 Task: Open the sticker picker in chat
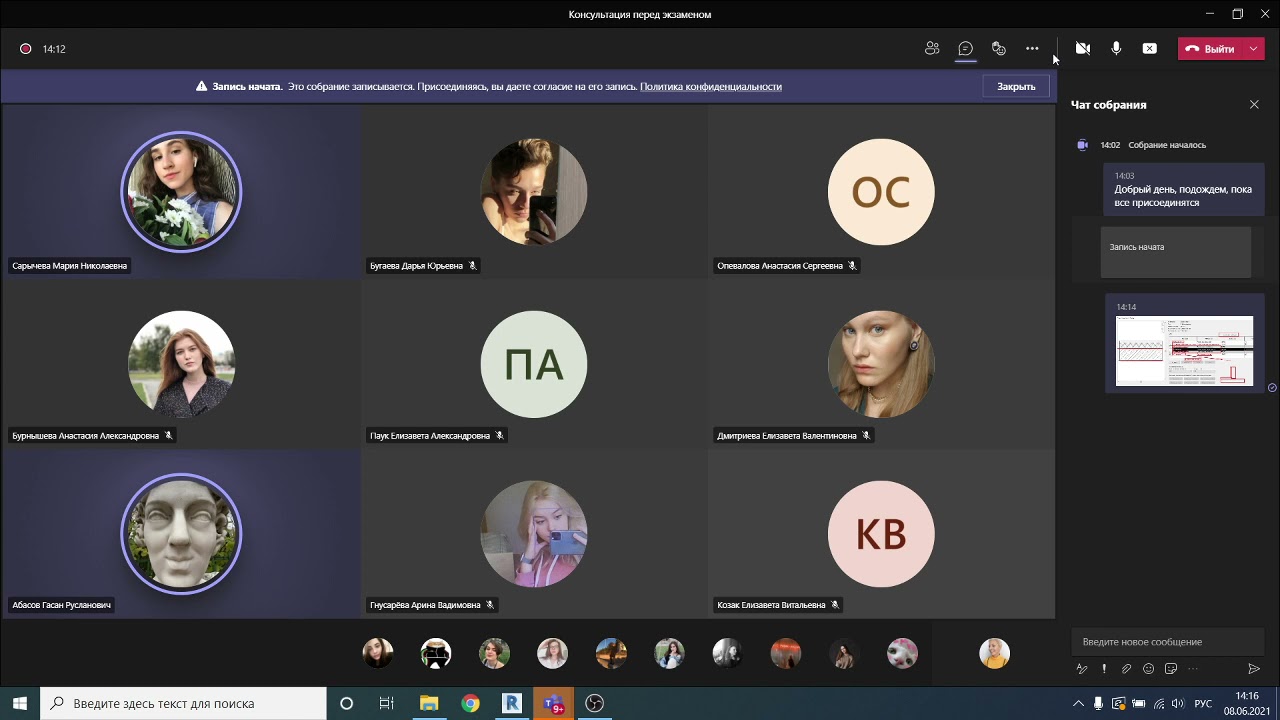(1171, 669)
